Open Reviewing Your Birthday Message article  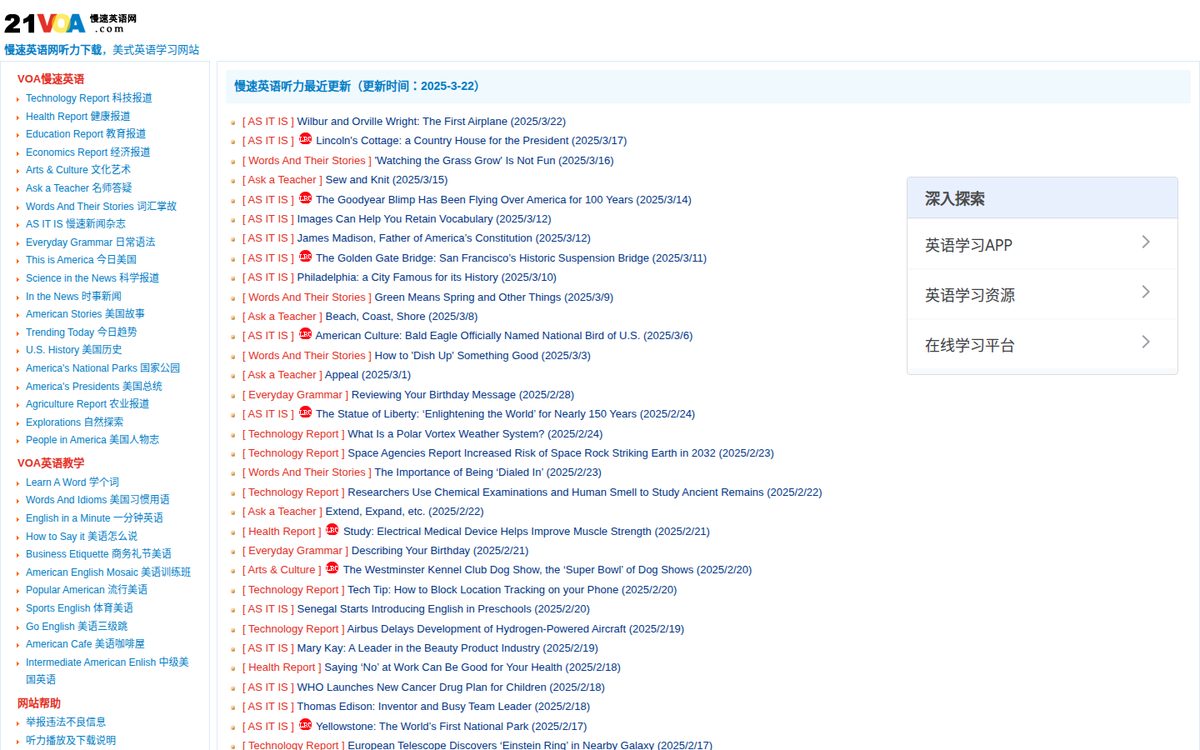[x=463, y=395]
